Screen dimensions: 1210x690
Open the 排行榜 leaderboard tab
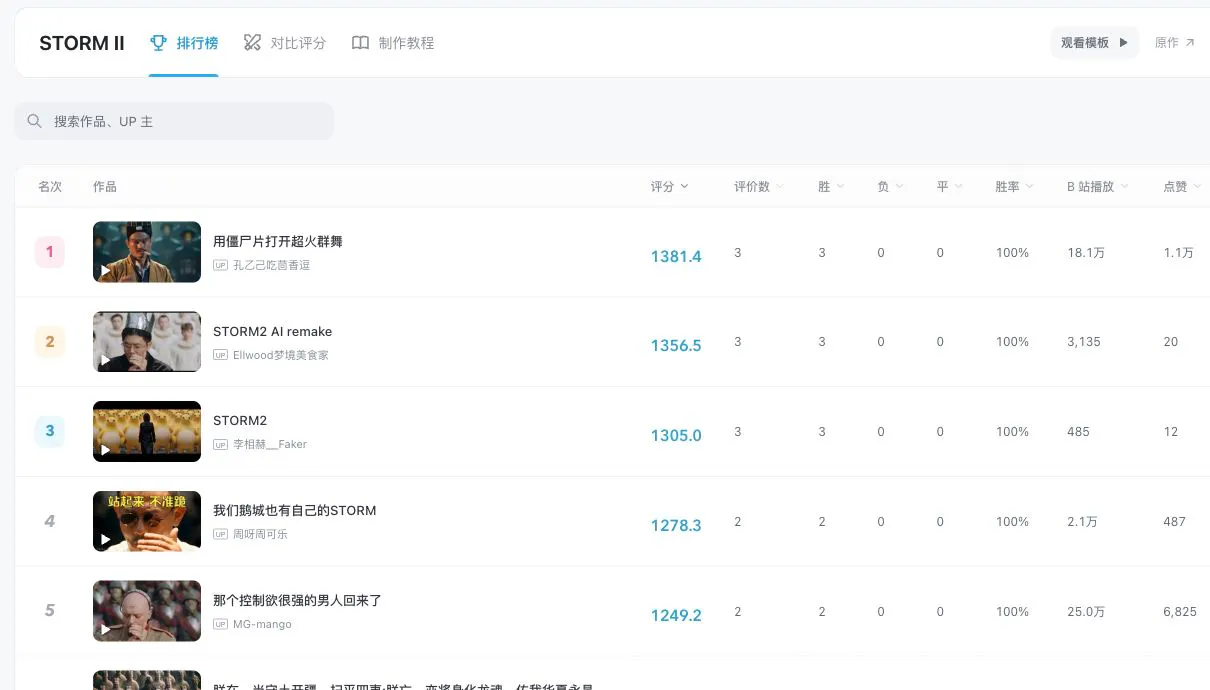[183, 43]
